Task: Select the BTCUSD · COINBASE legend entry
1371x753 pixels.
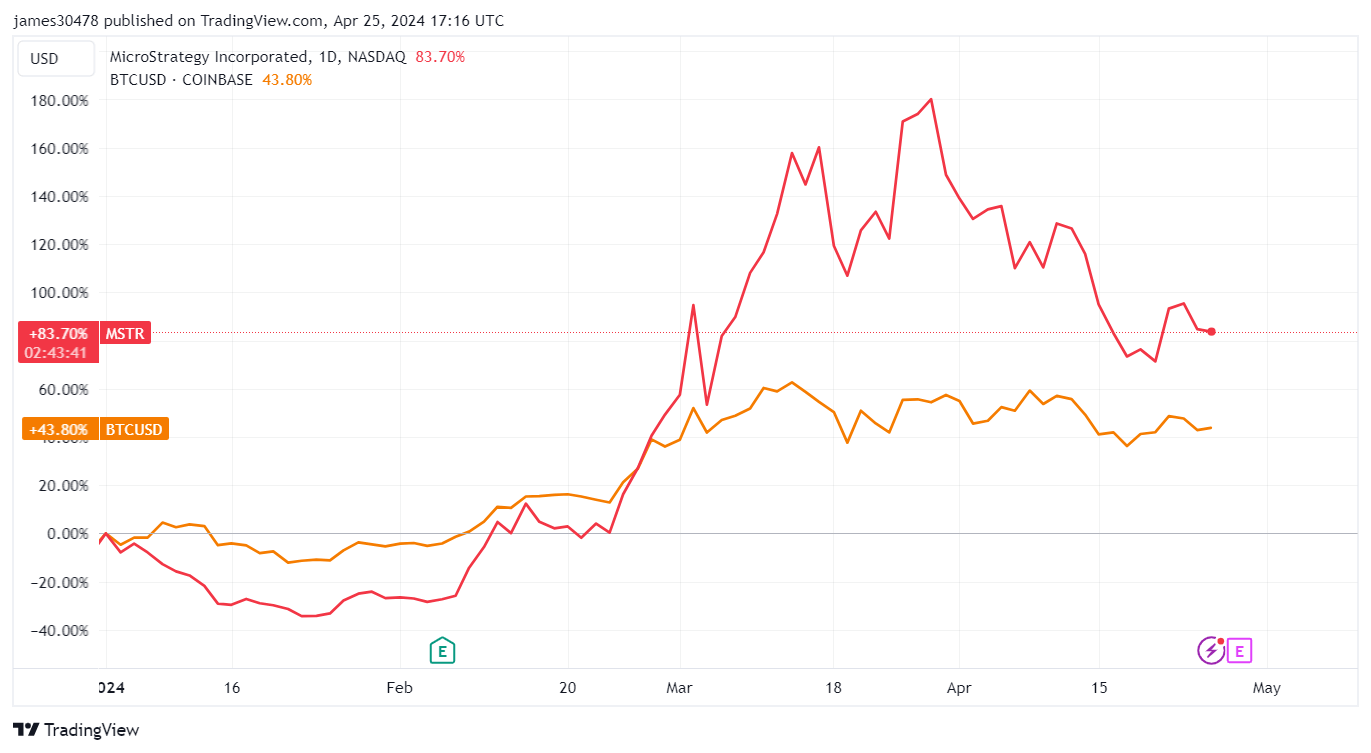Action: (181, 80)
